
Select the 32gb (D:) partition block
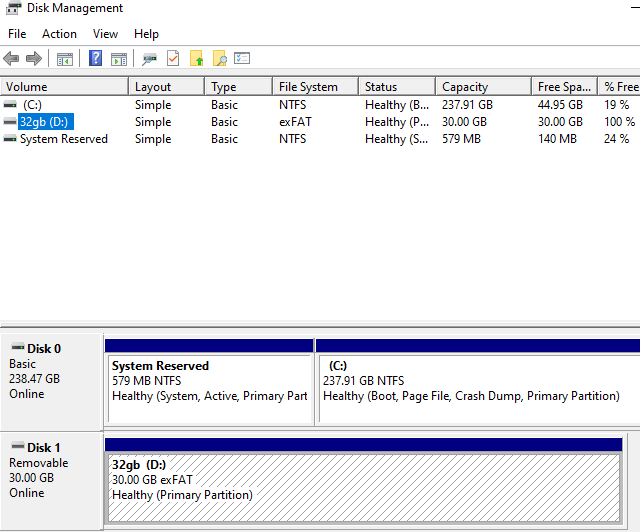pos(364,481)
